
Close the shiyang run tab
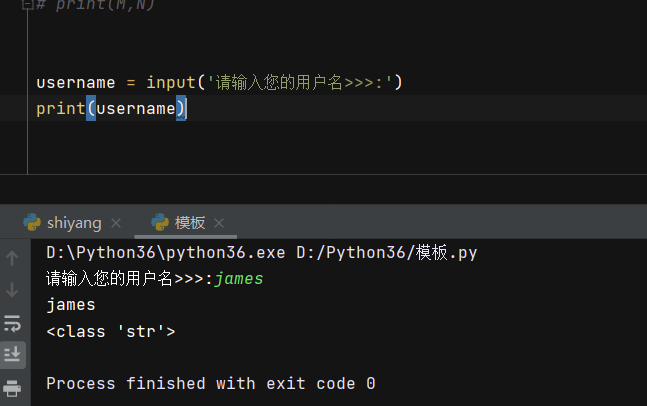[116, 223]
